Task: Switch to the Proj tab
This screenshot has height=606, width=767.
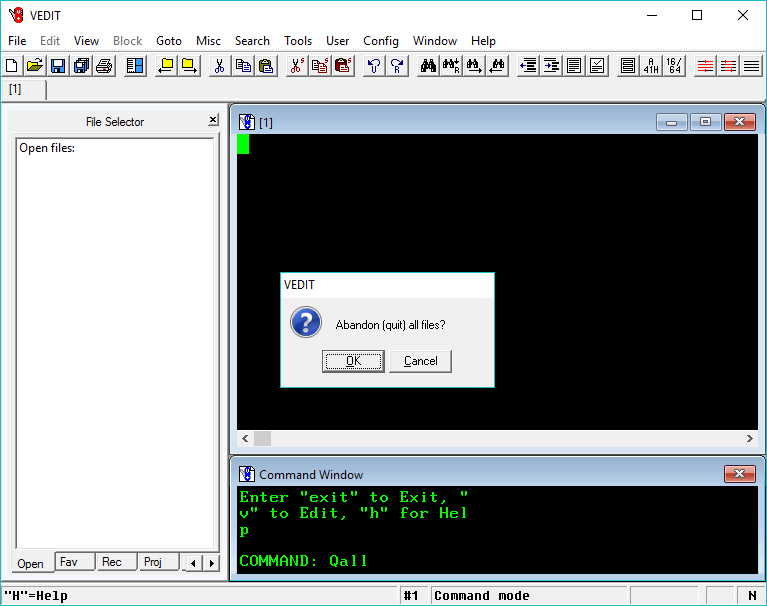Action: [x=158, y=562]
